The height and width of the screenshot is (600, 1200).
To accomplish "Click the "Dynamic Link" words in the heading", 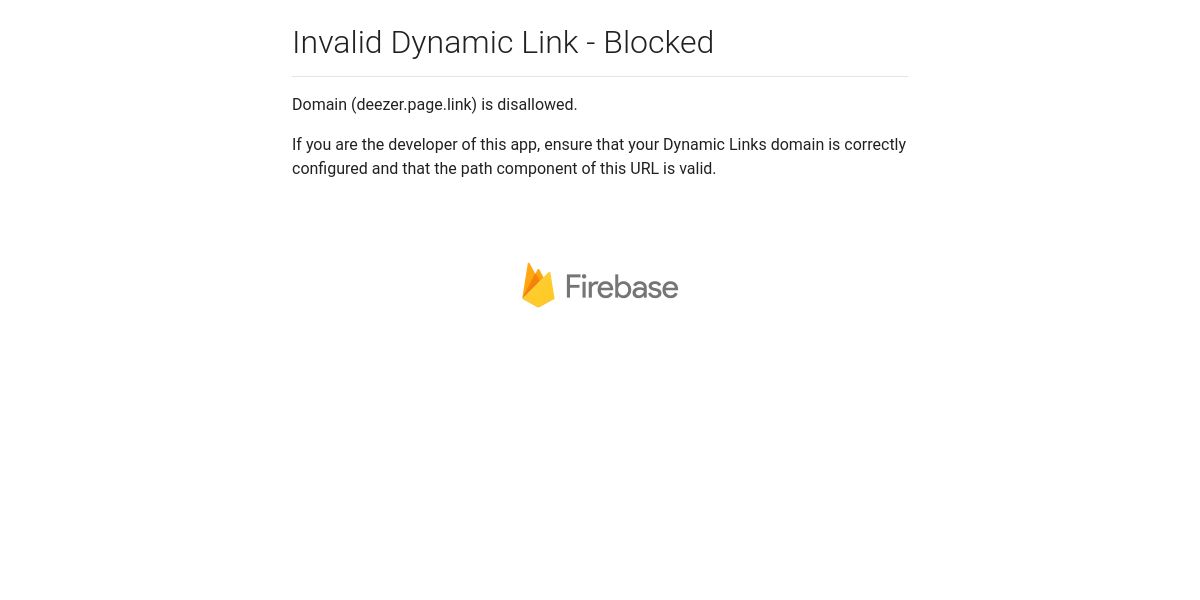I will tap(485, 42).
